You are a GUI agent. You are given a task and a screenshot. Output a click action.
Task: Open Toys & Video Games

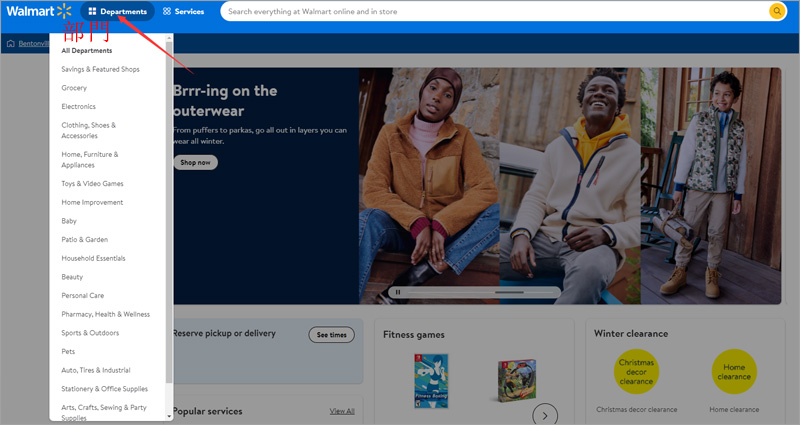pyautogui.click(x=92, y=184)
